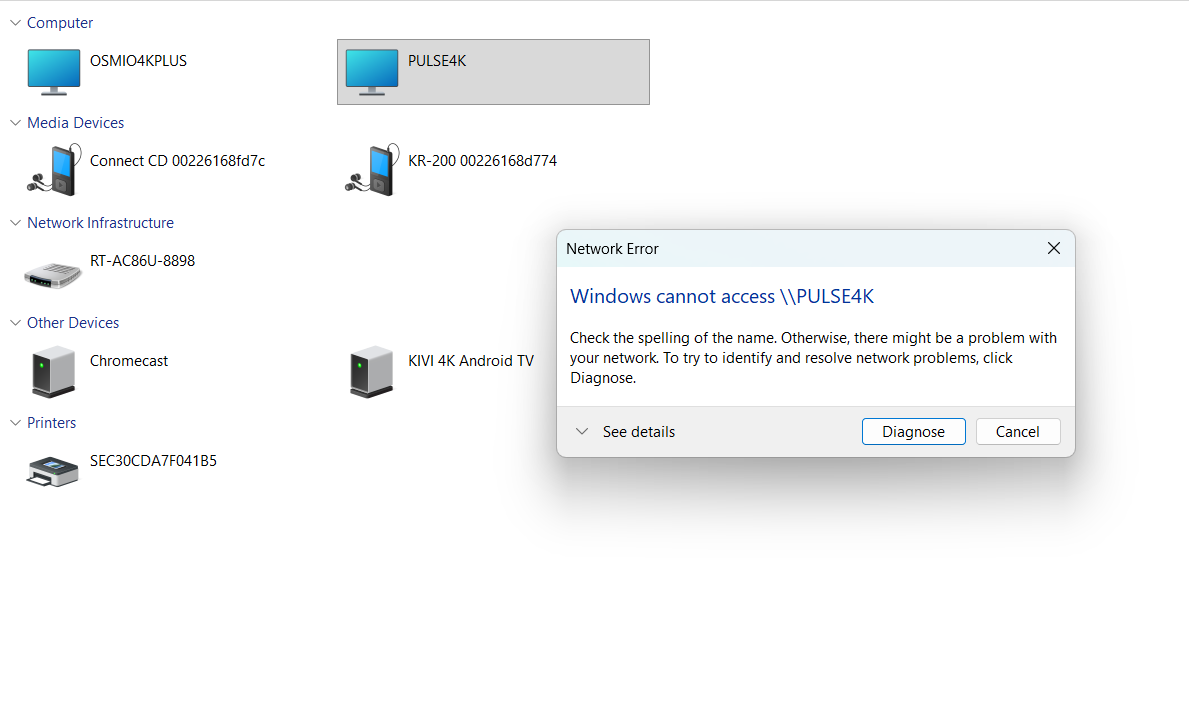This screenshot has width=1189, height=708.
Task: Select the Connect CD media device icon
Action: coord(53,170)
